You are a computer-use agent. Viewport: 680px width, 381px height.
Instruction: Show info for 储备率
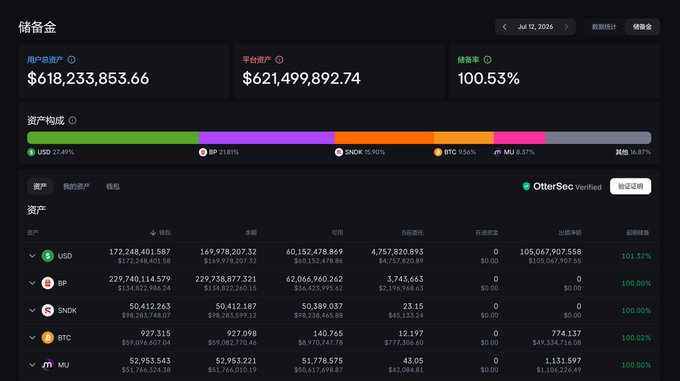point(487,60)
